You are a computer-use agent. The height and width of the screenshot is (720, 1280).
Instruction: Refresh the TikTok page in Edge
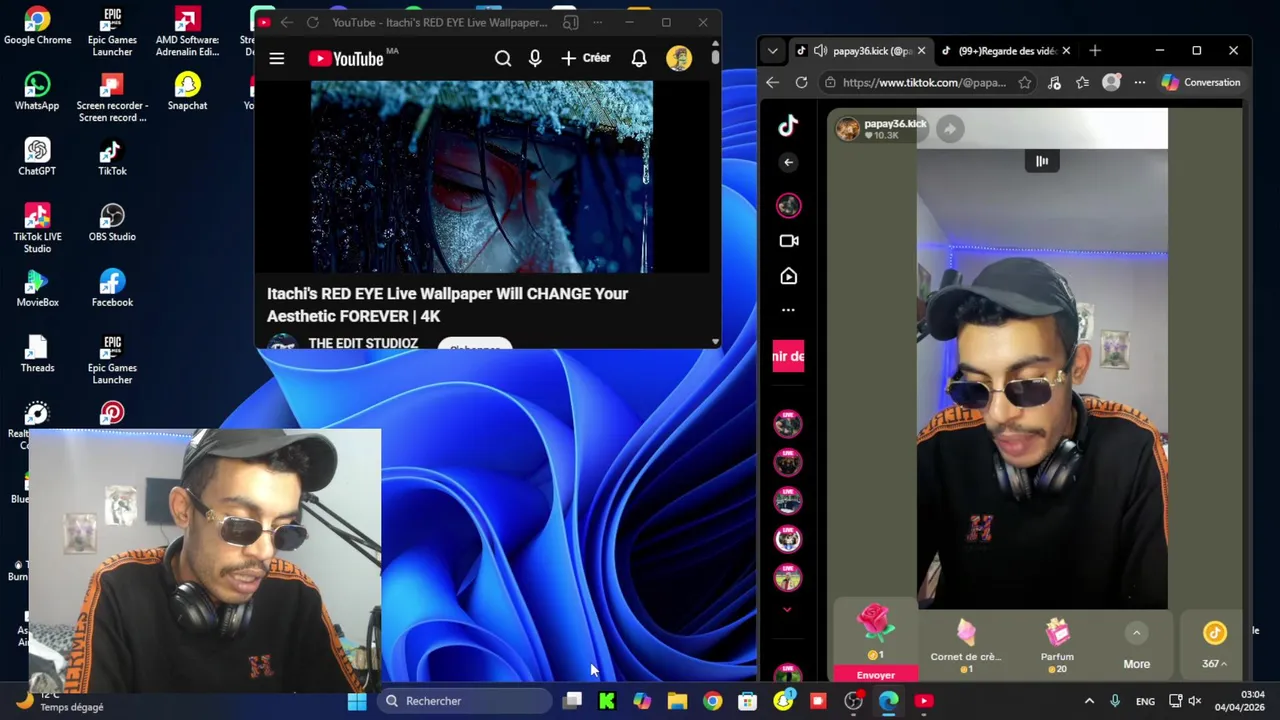[x=801, y=83]
